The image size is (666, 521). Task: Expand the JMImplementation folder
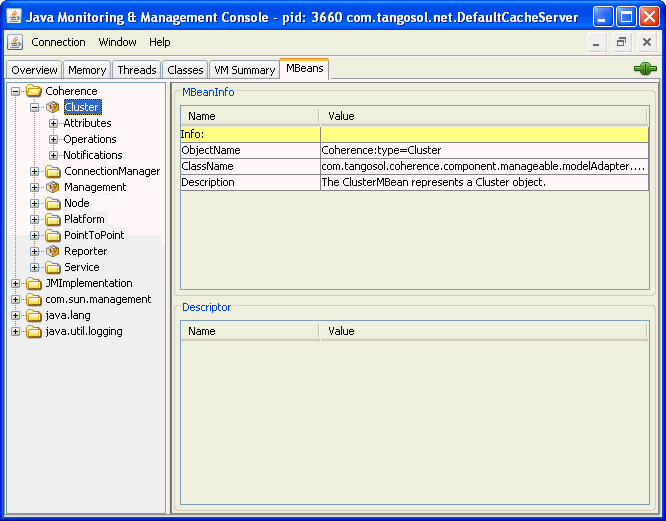[x=16, y=284]
